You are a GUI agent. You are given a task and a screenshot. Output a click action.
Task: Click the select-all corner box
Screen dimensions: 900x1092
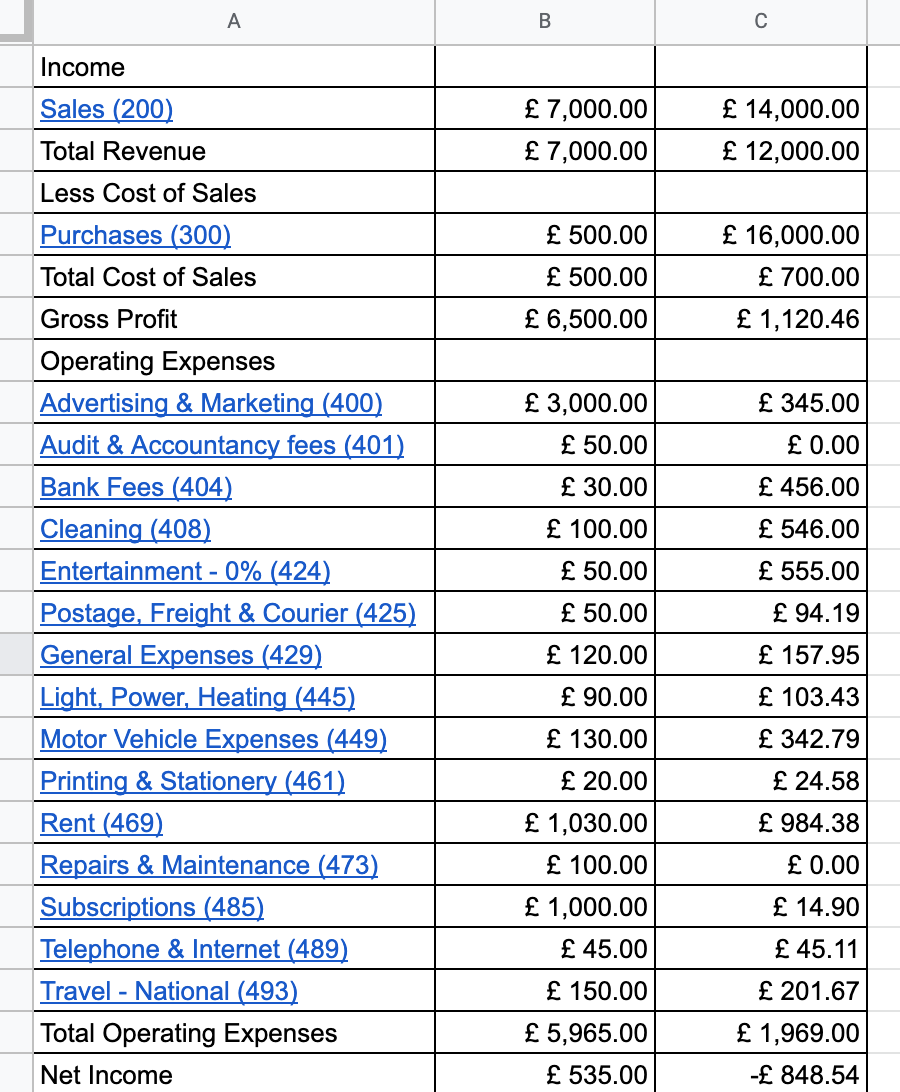(x=16, y=22)
